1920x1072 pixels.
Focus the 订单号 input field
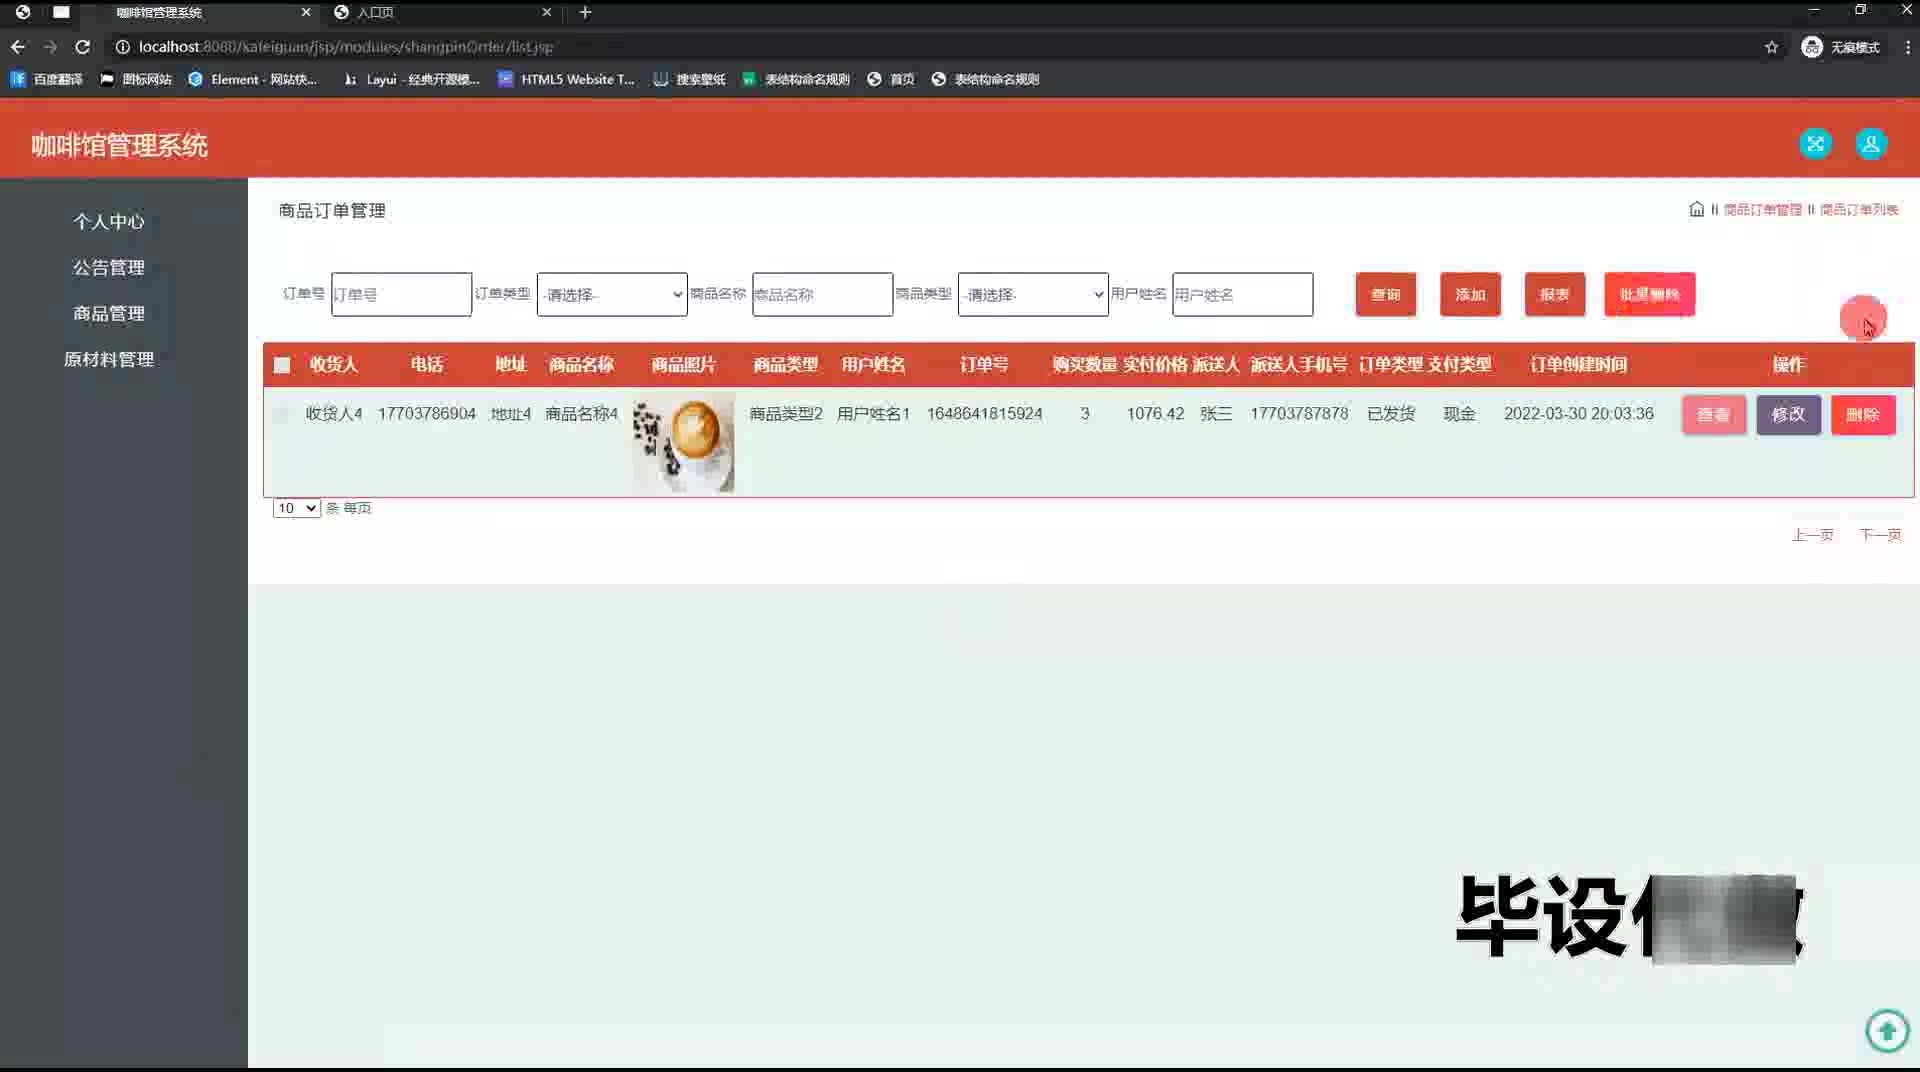pyautogui.click(x=401, y=294)
